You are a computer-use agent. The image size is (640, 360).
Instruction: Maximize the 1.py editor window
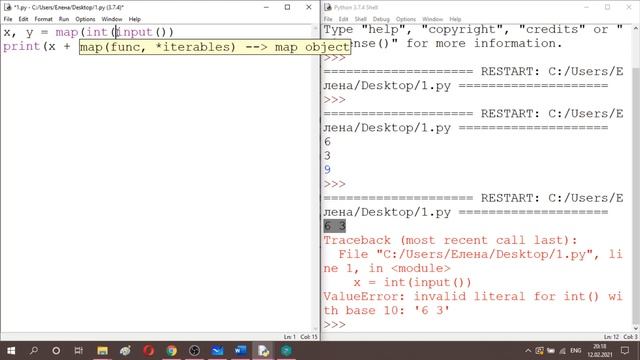click(287, 7)
